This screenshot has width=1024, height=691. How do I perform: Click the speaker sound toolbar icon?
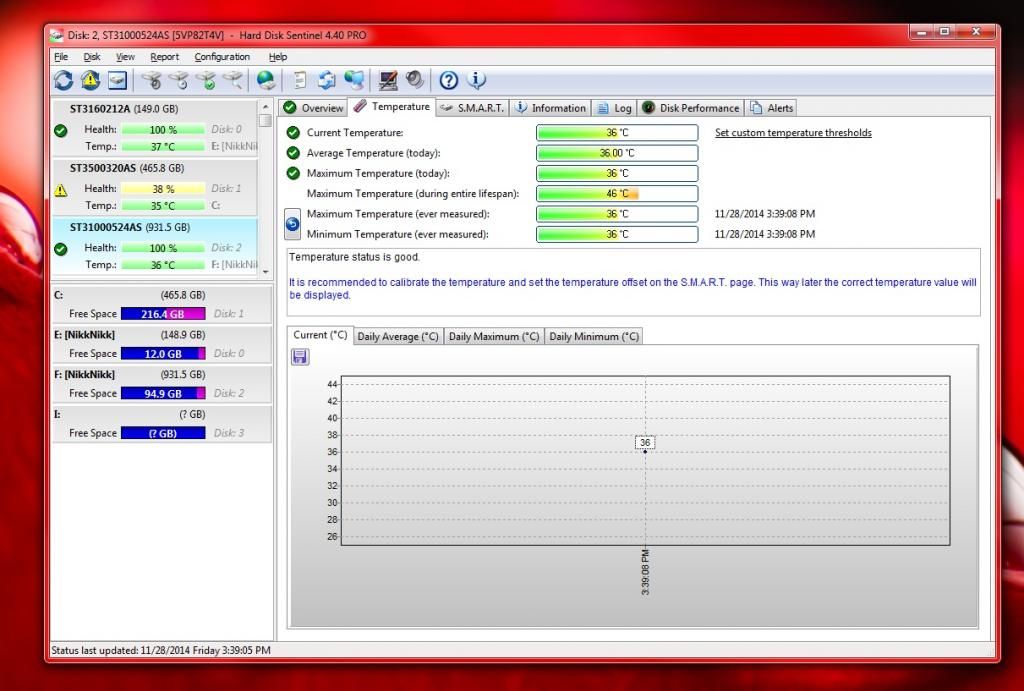point(415,80)
